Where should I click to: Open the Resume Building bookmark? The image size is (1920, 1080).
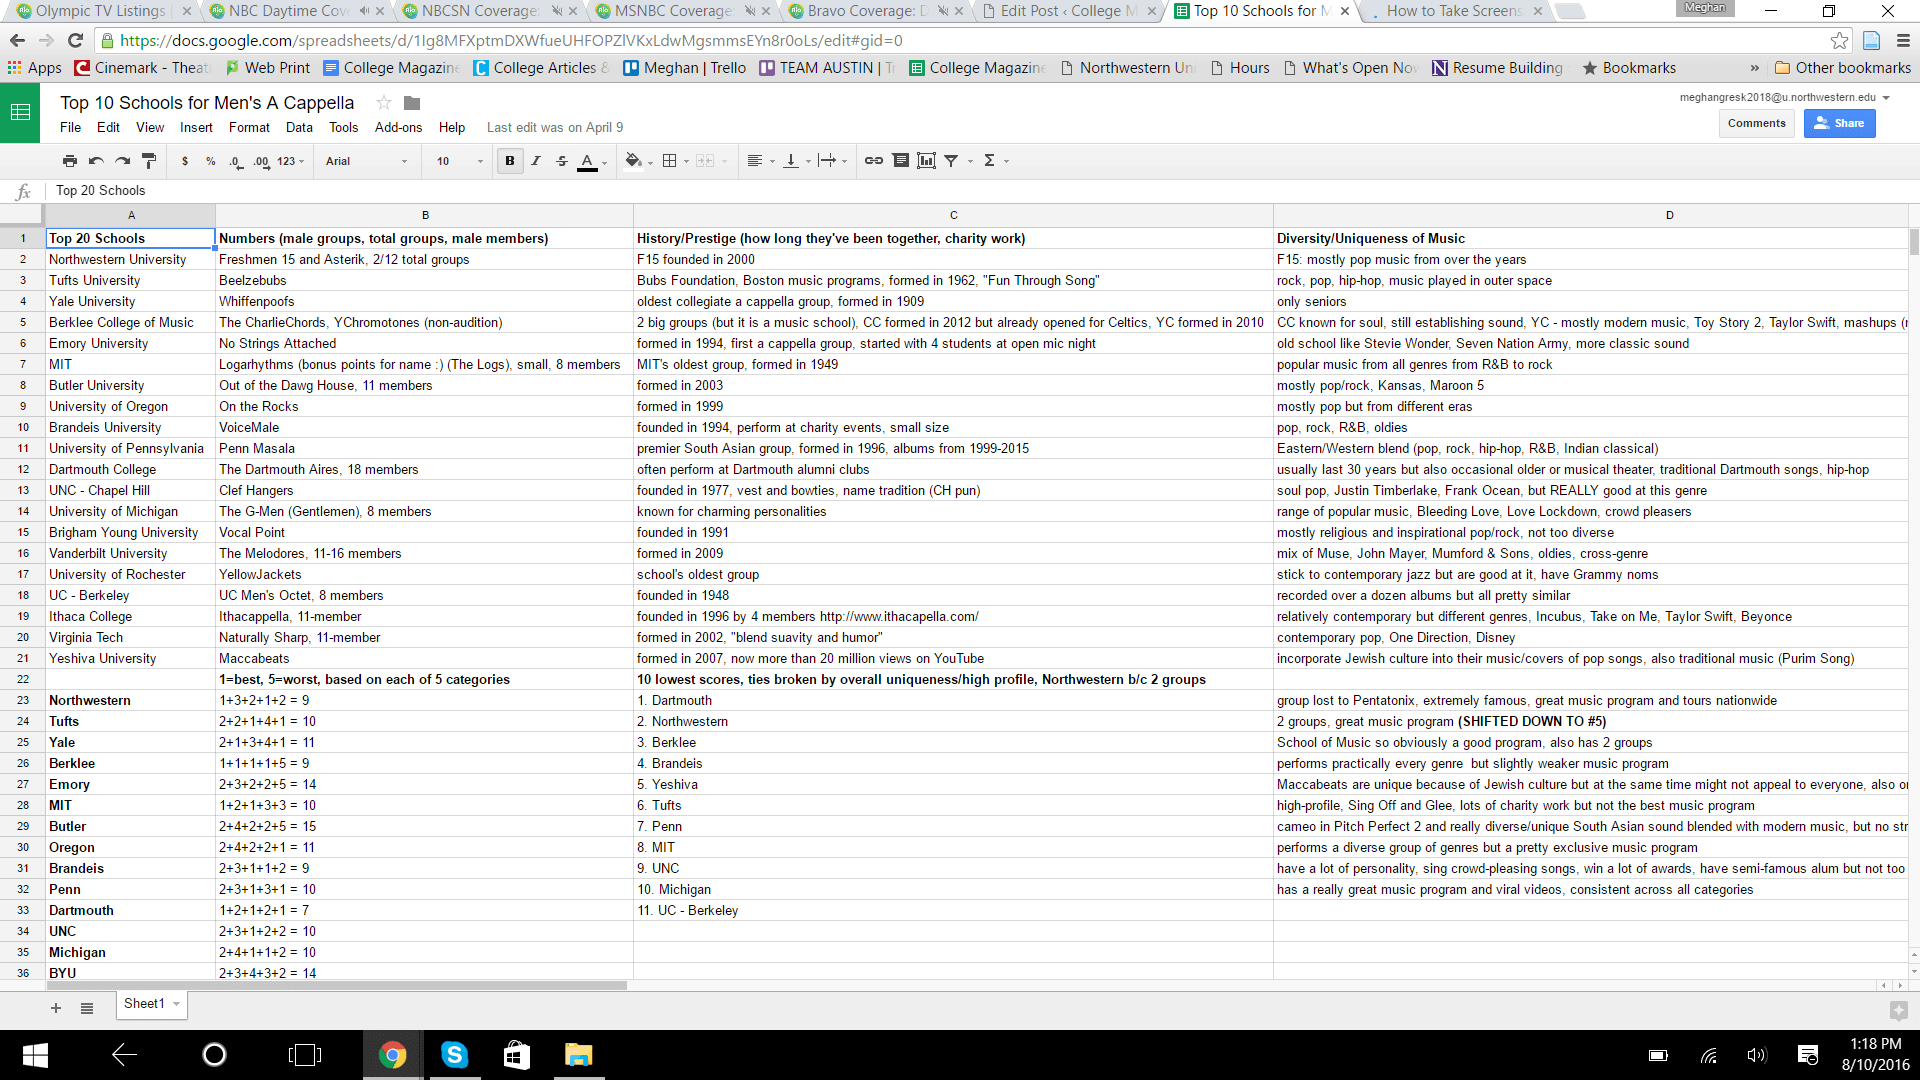click(x=1498, y=68)
